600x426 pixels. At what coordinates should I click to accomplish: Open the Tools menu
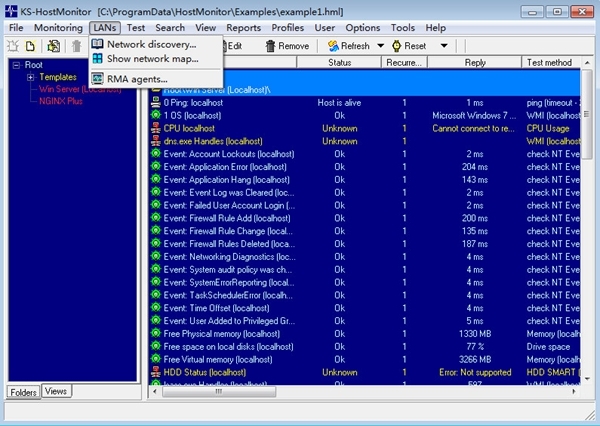(403, 28)
